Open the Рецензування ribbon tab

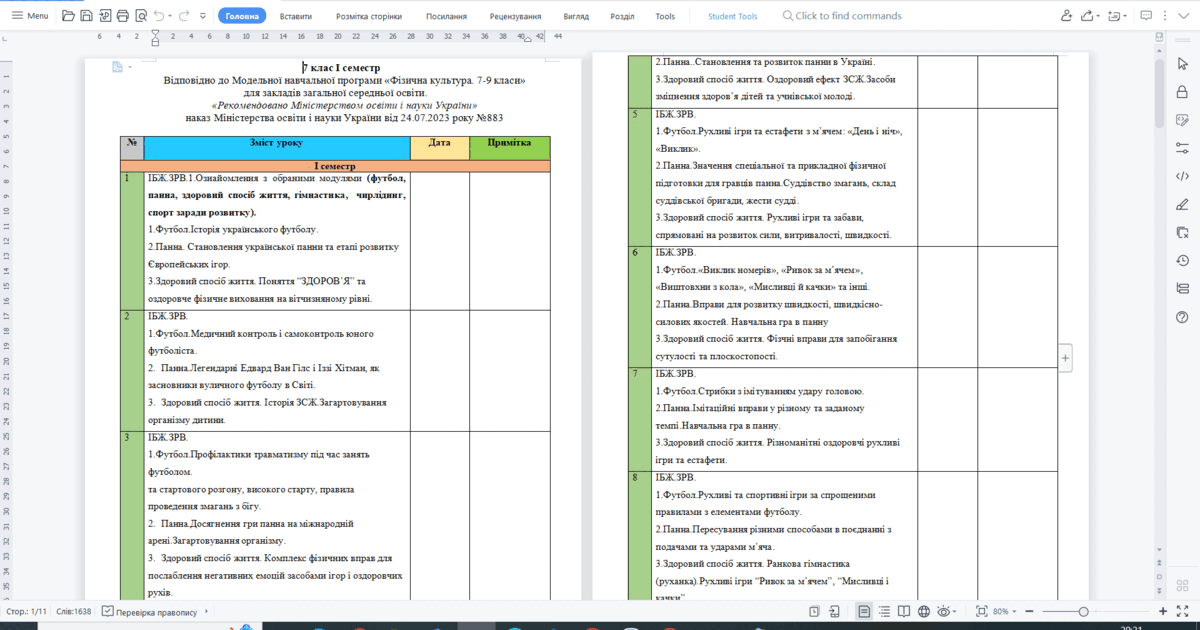515,16
